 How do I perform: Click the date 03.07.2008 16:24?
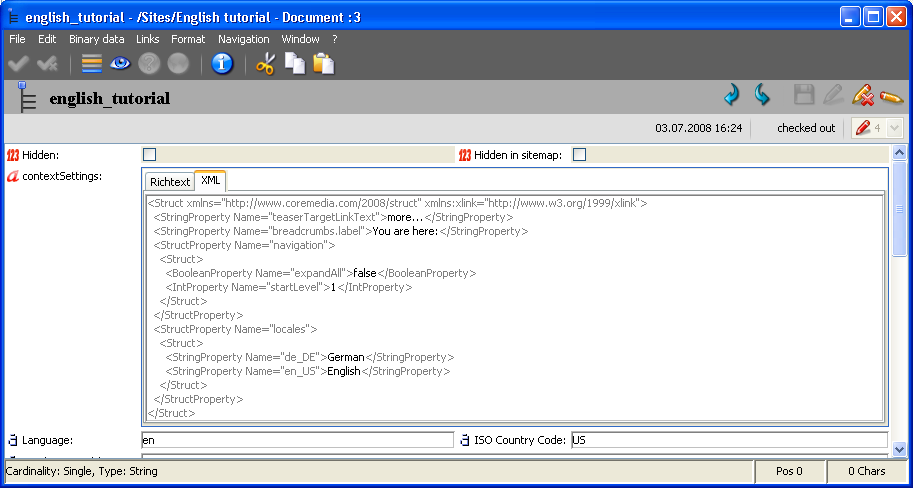699,128
